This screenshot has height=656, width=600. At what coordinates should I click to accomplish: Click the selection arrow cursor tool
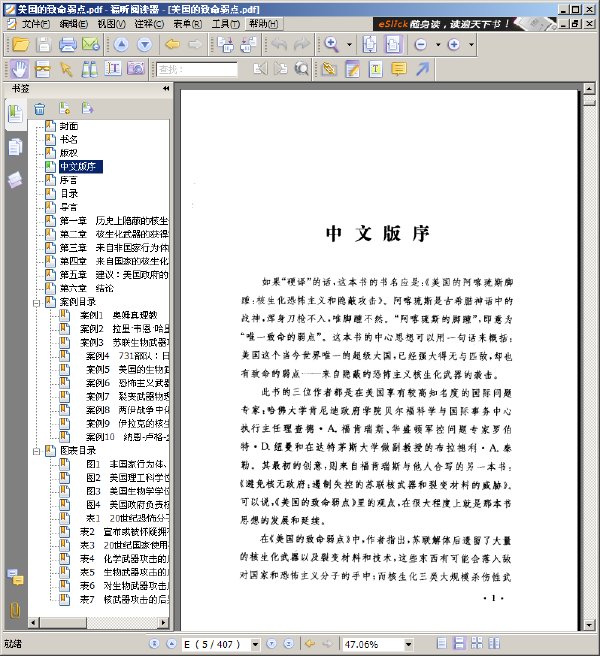pyautogui.click(x=66, y=69)
